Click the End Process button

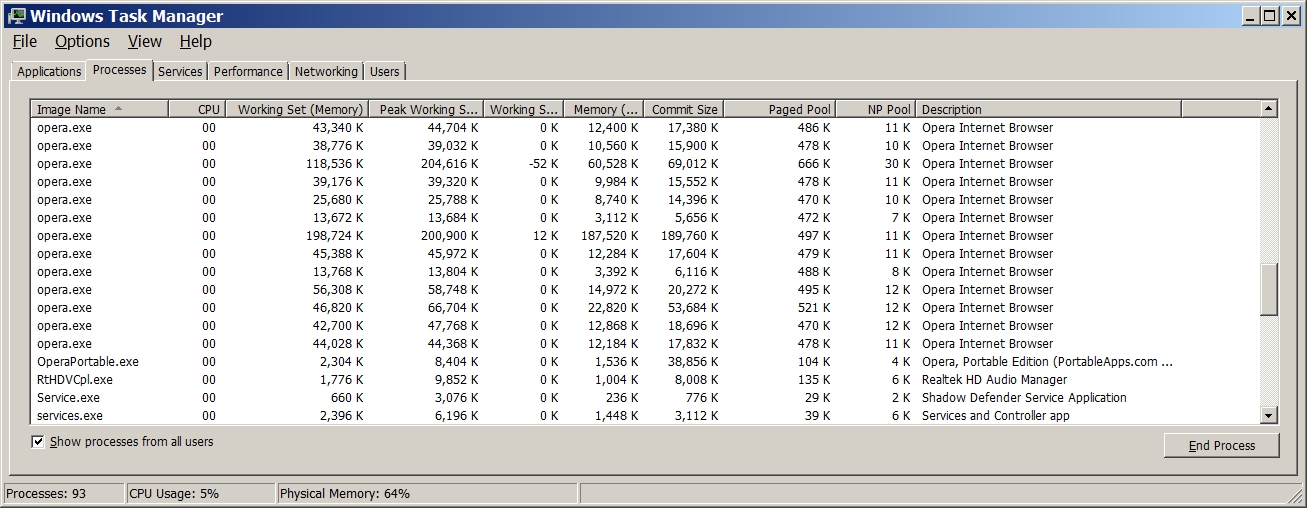(1221, 446)
